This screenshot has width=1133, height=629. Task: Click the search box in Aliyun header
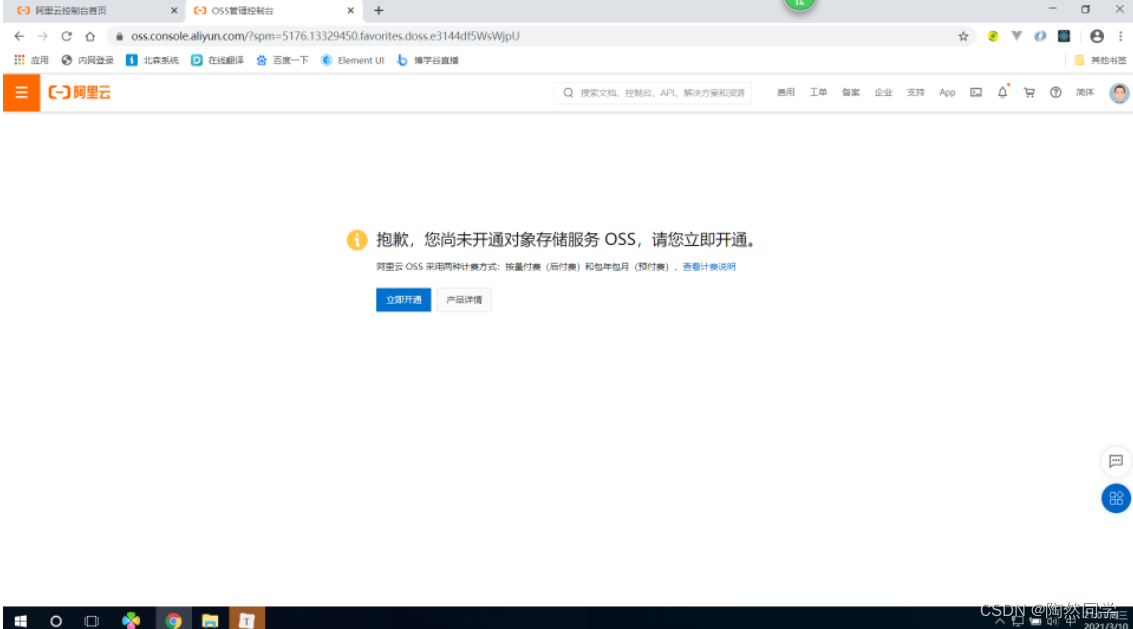click(x=652, y=93)
